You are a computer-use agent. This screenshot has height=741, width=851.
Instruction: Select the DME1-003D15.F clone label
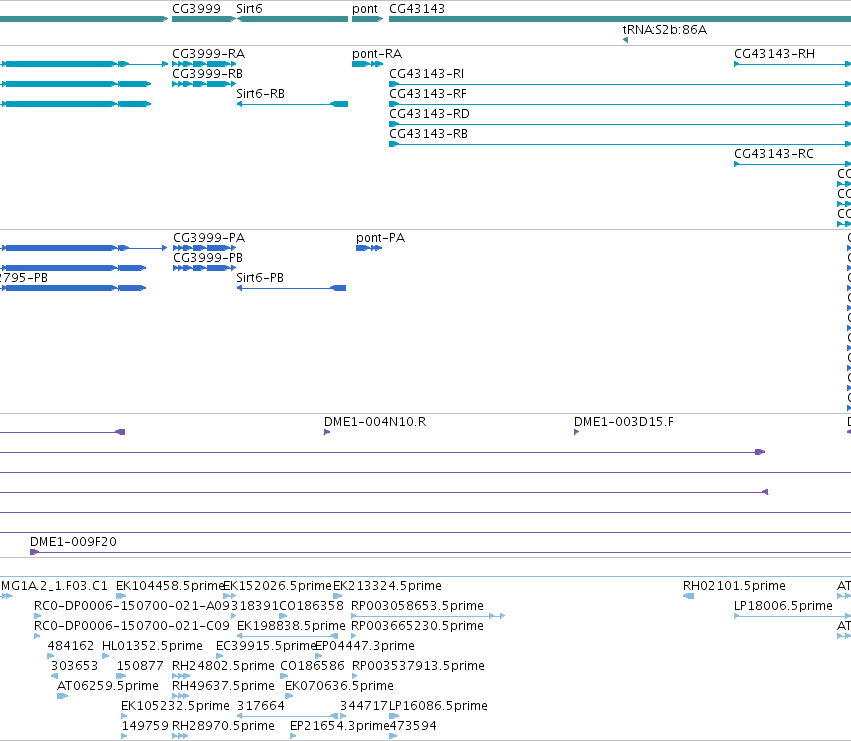coord(624,422)
